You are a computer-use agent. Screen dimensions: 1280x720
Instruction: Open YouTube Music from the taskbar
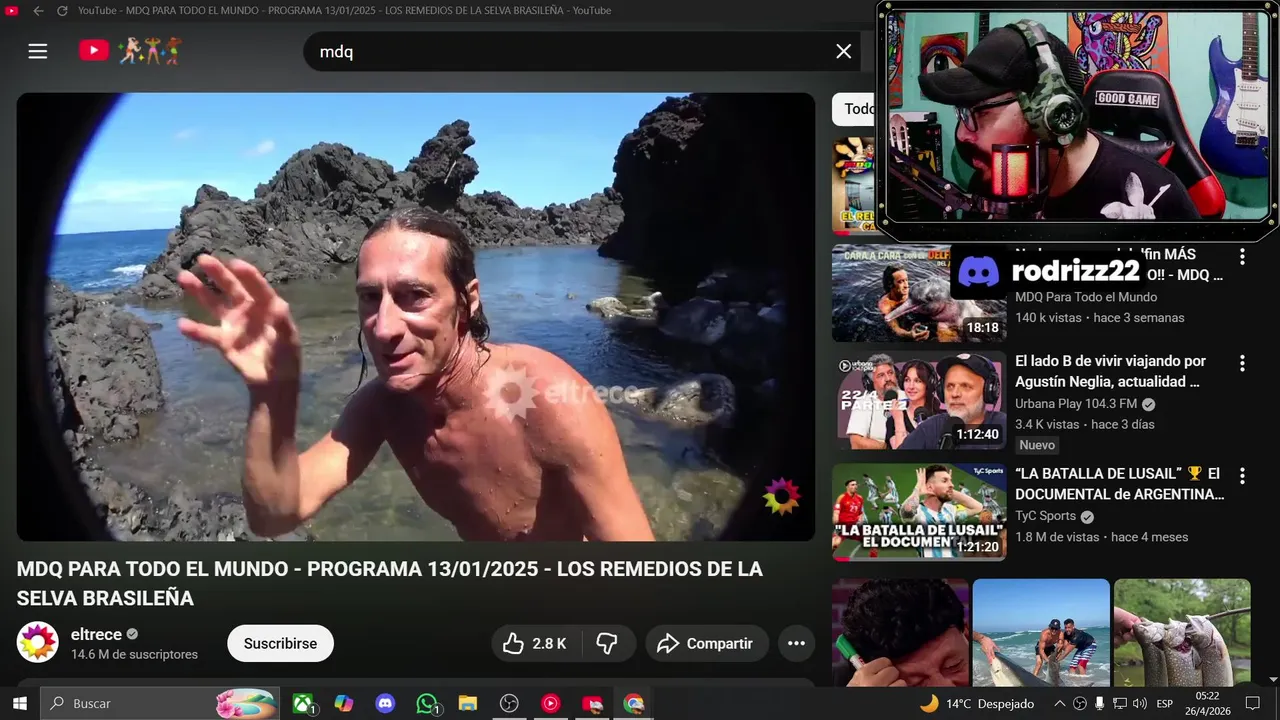tap(550, 704)
